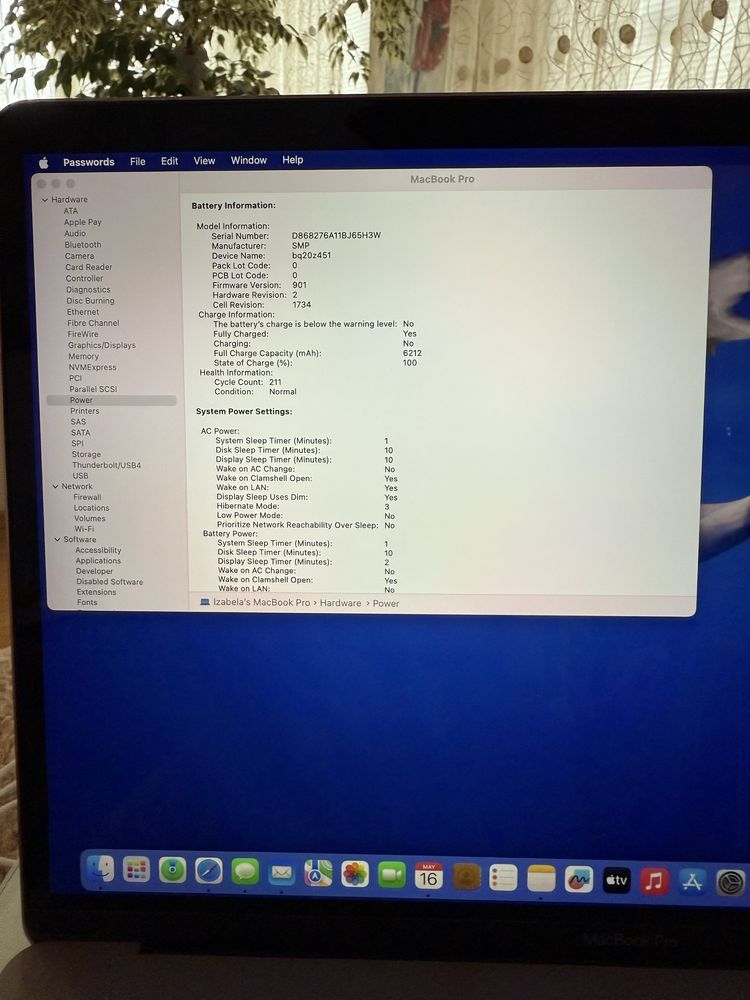Click Hardware in the path bar
This screenshot has height=1000, width=750.
point(341,603)
